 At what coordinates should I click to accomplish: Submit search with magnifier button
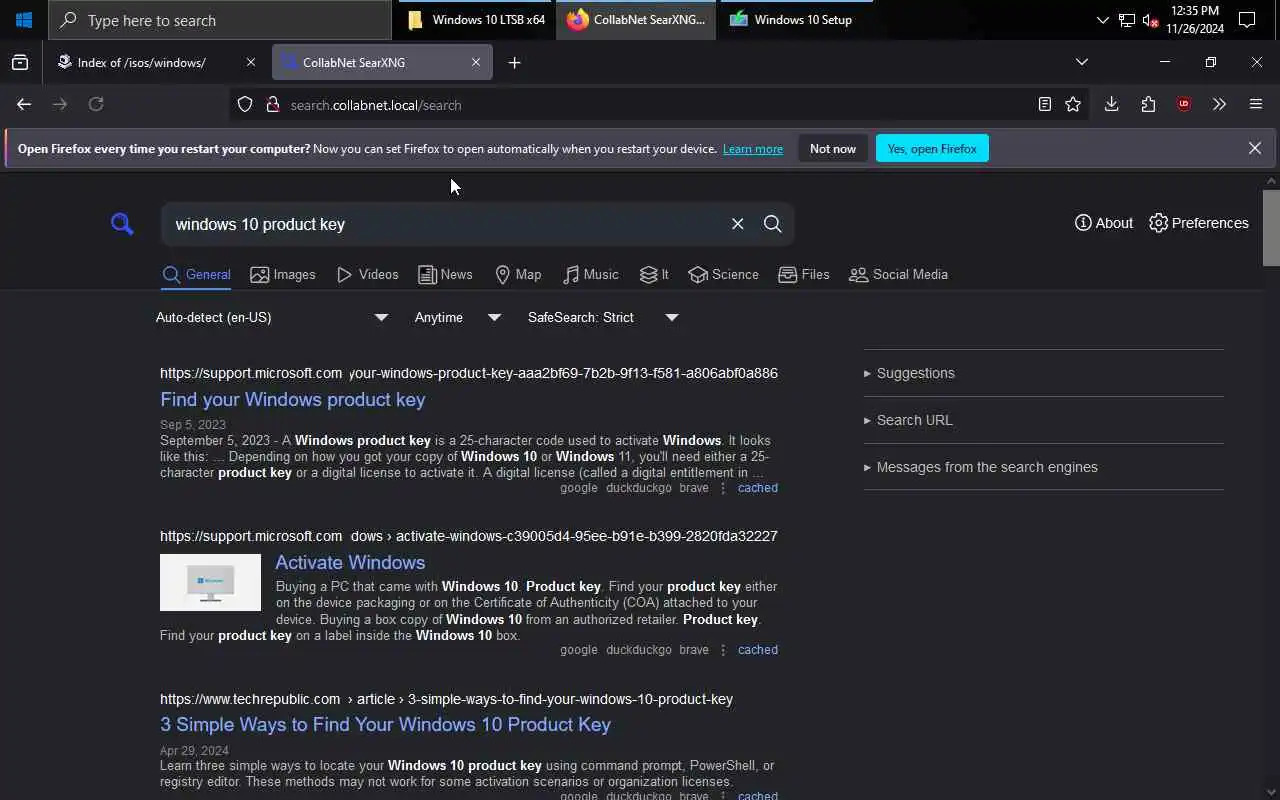click(773, 224)
